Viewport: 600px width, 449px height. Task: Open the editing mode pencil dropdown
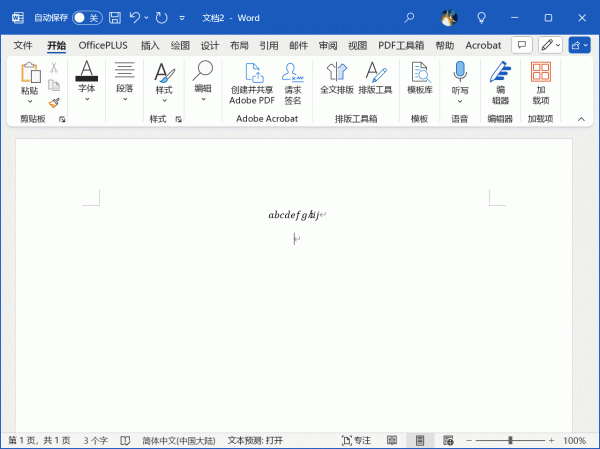tap(550, 45)
